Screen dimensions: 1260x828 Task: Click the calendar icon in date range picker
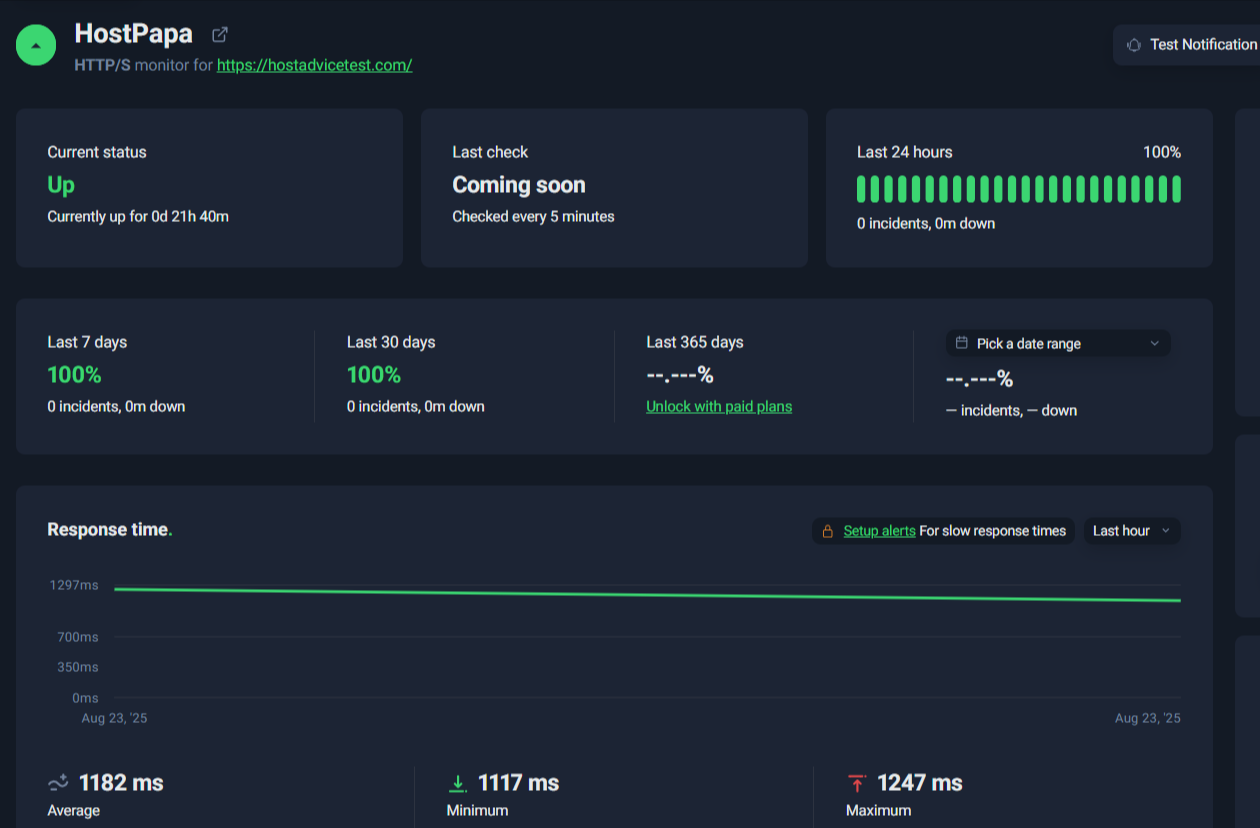point(962,343)
